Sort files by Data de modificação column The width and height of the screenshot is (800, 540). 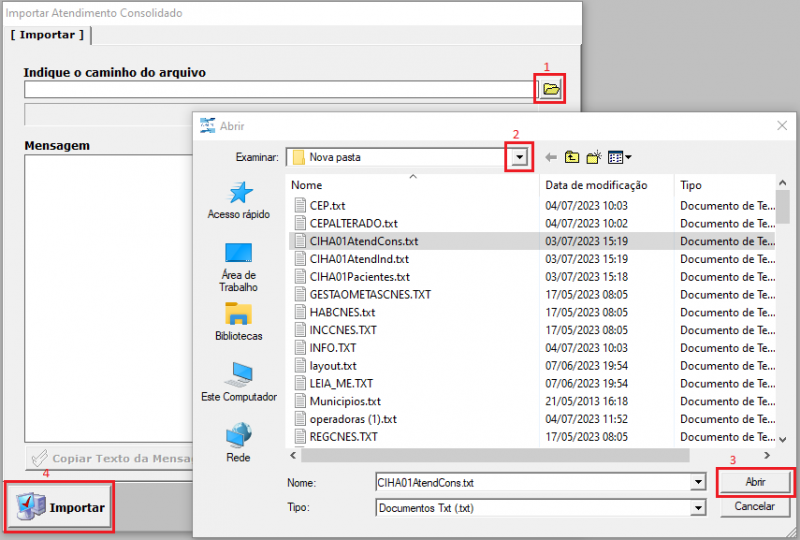[596, 185]
